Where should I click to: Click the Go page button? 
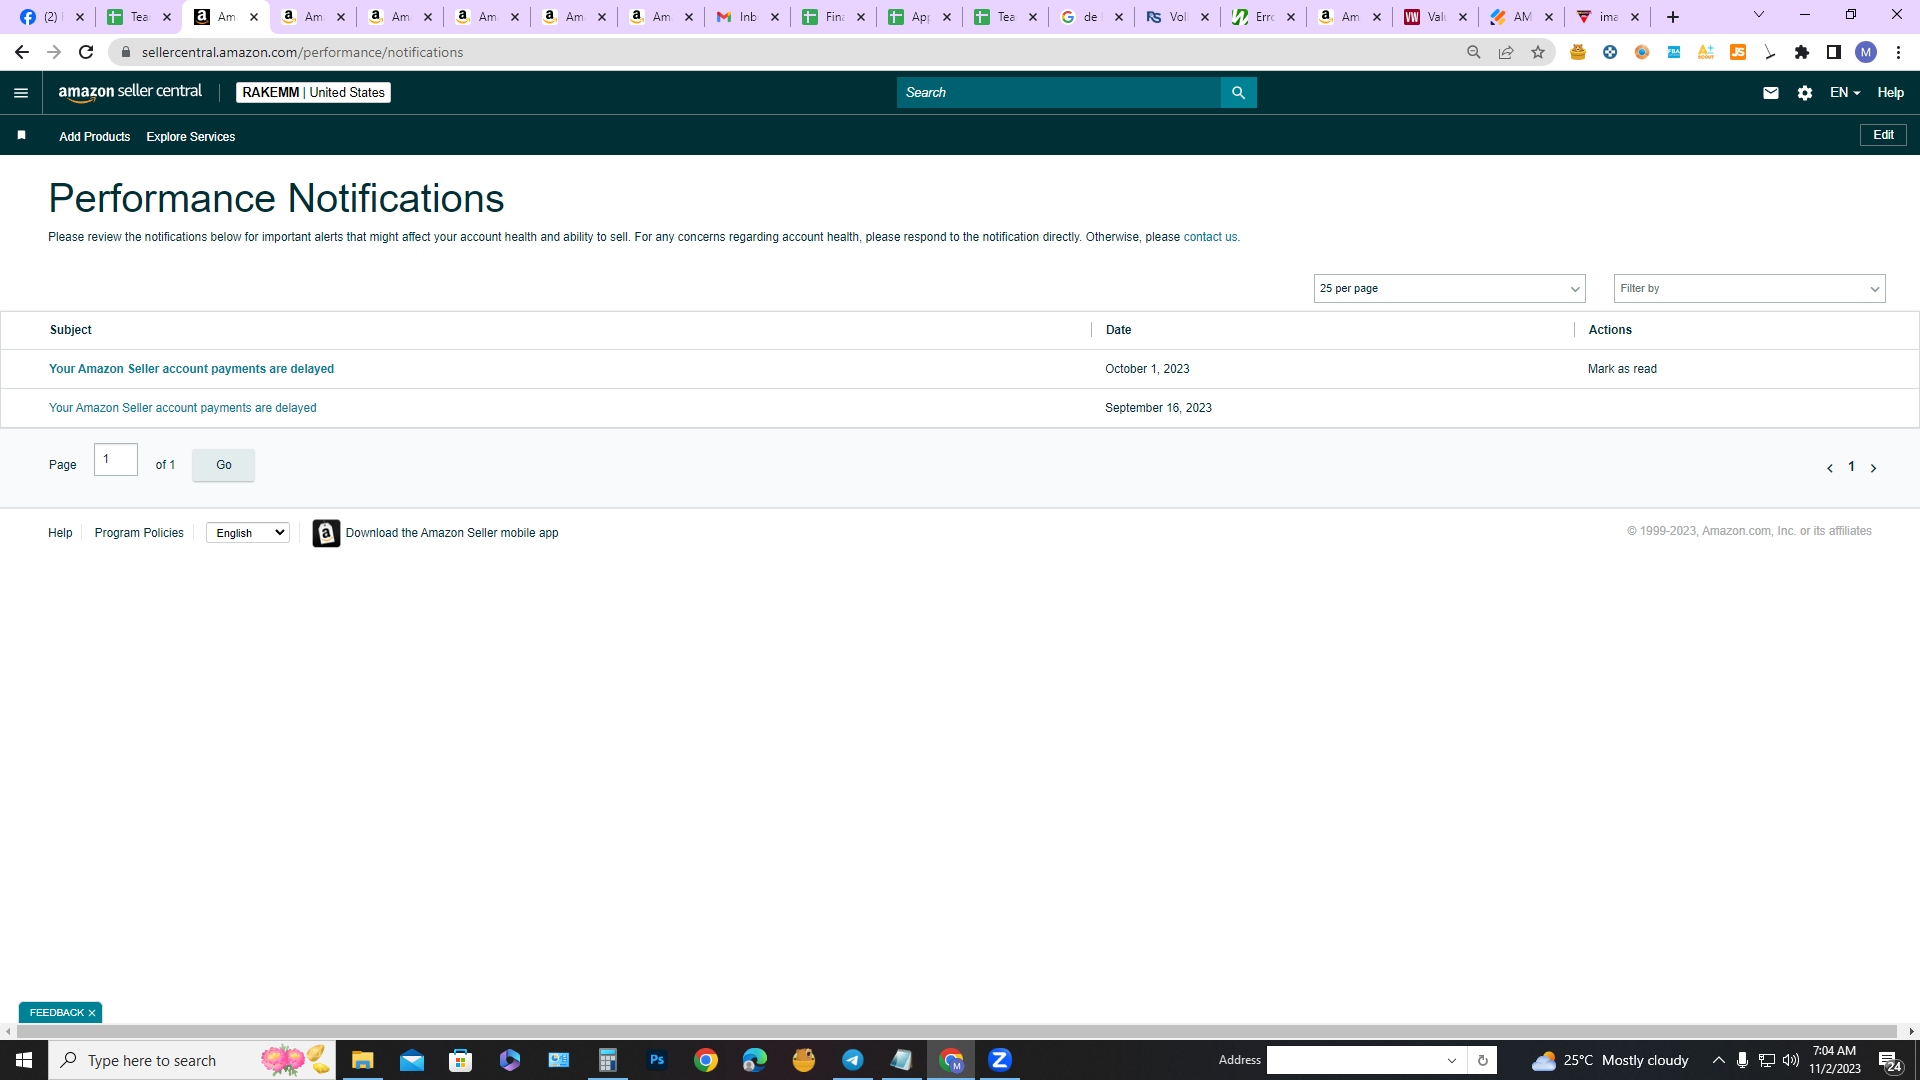223,465
